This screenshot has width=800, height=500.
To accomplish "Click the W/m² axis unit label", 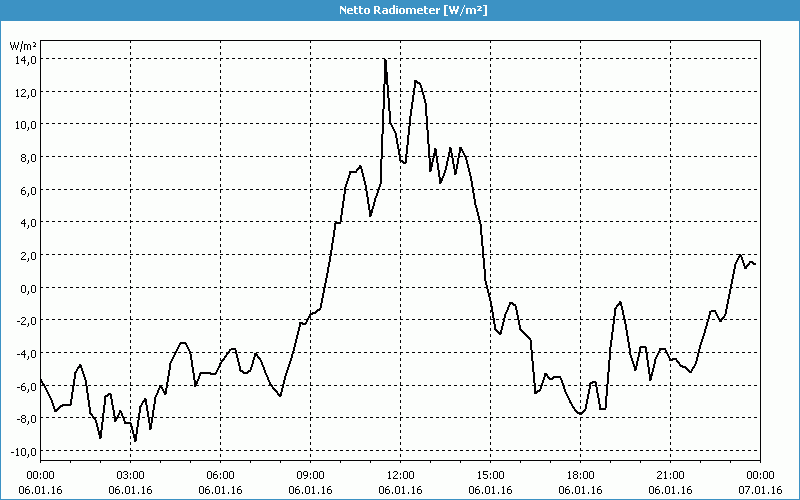I will coord(23,46).
